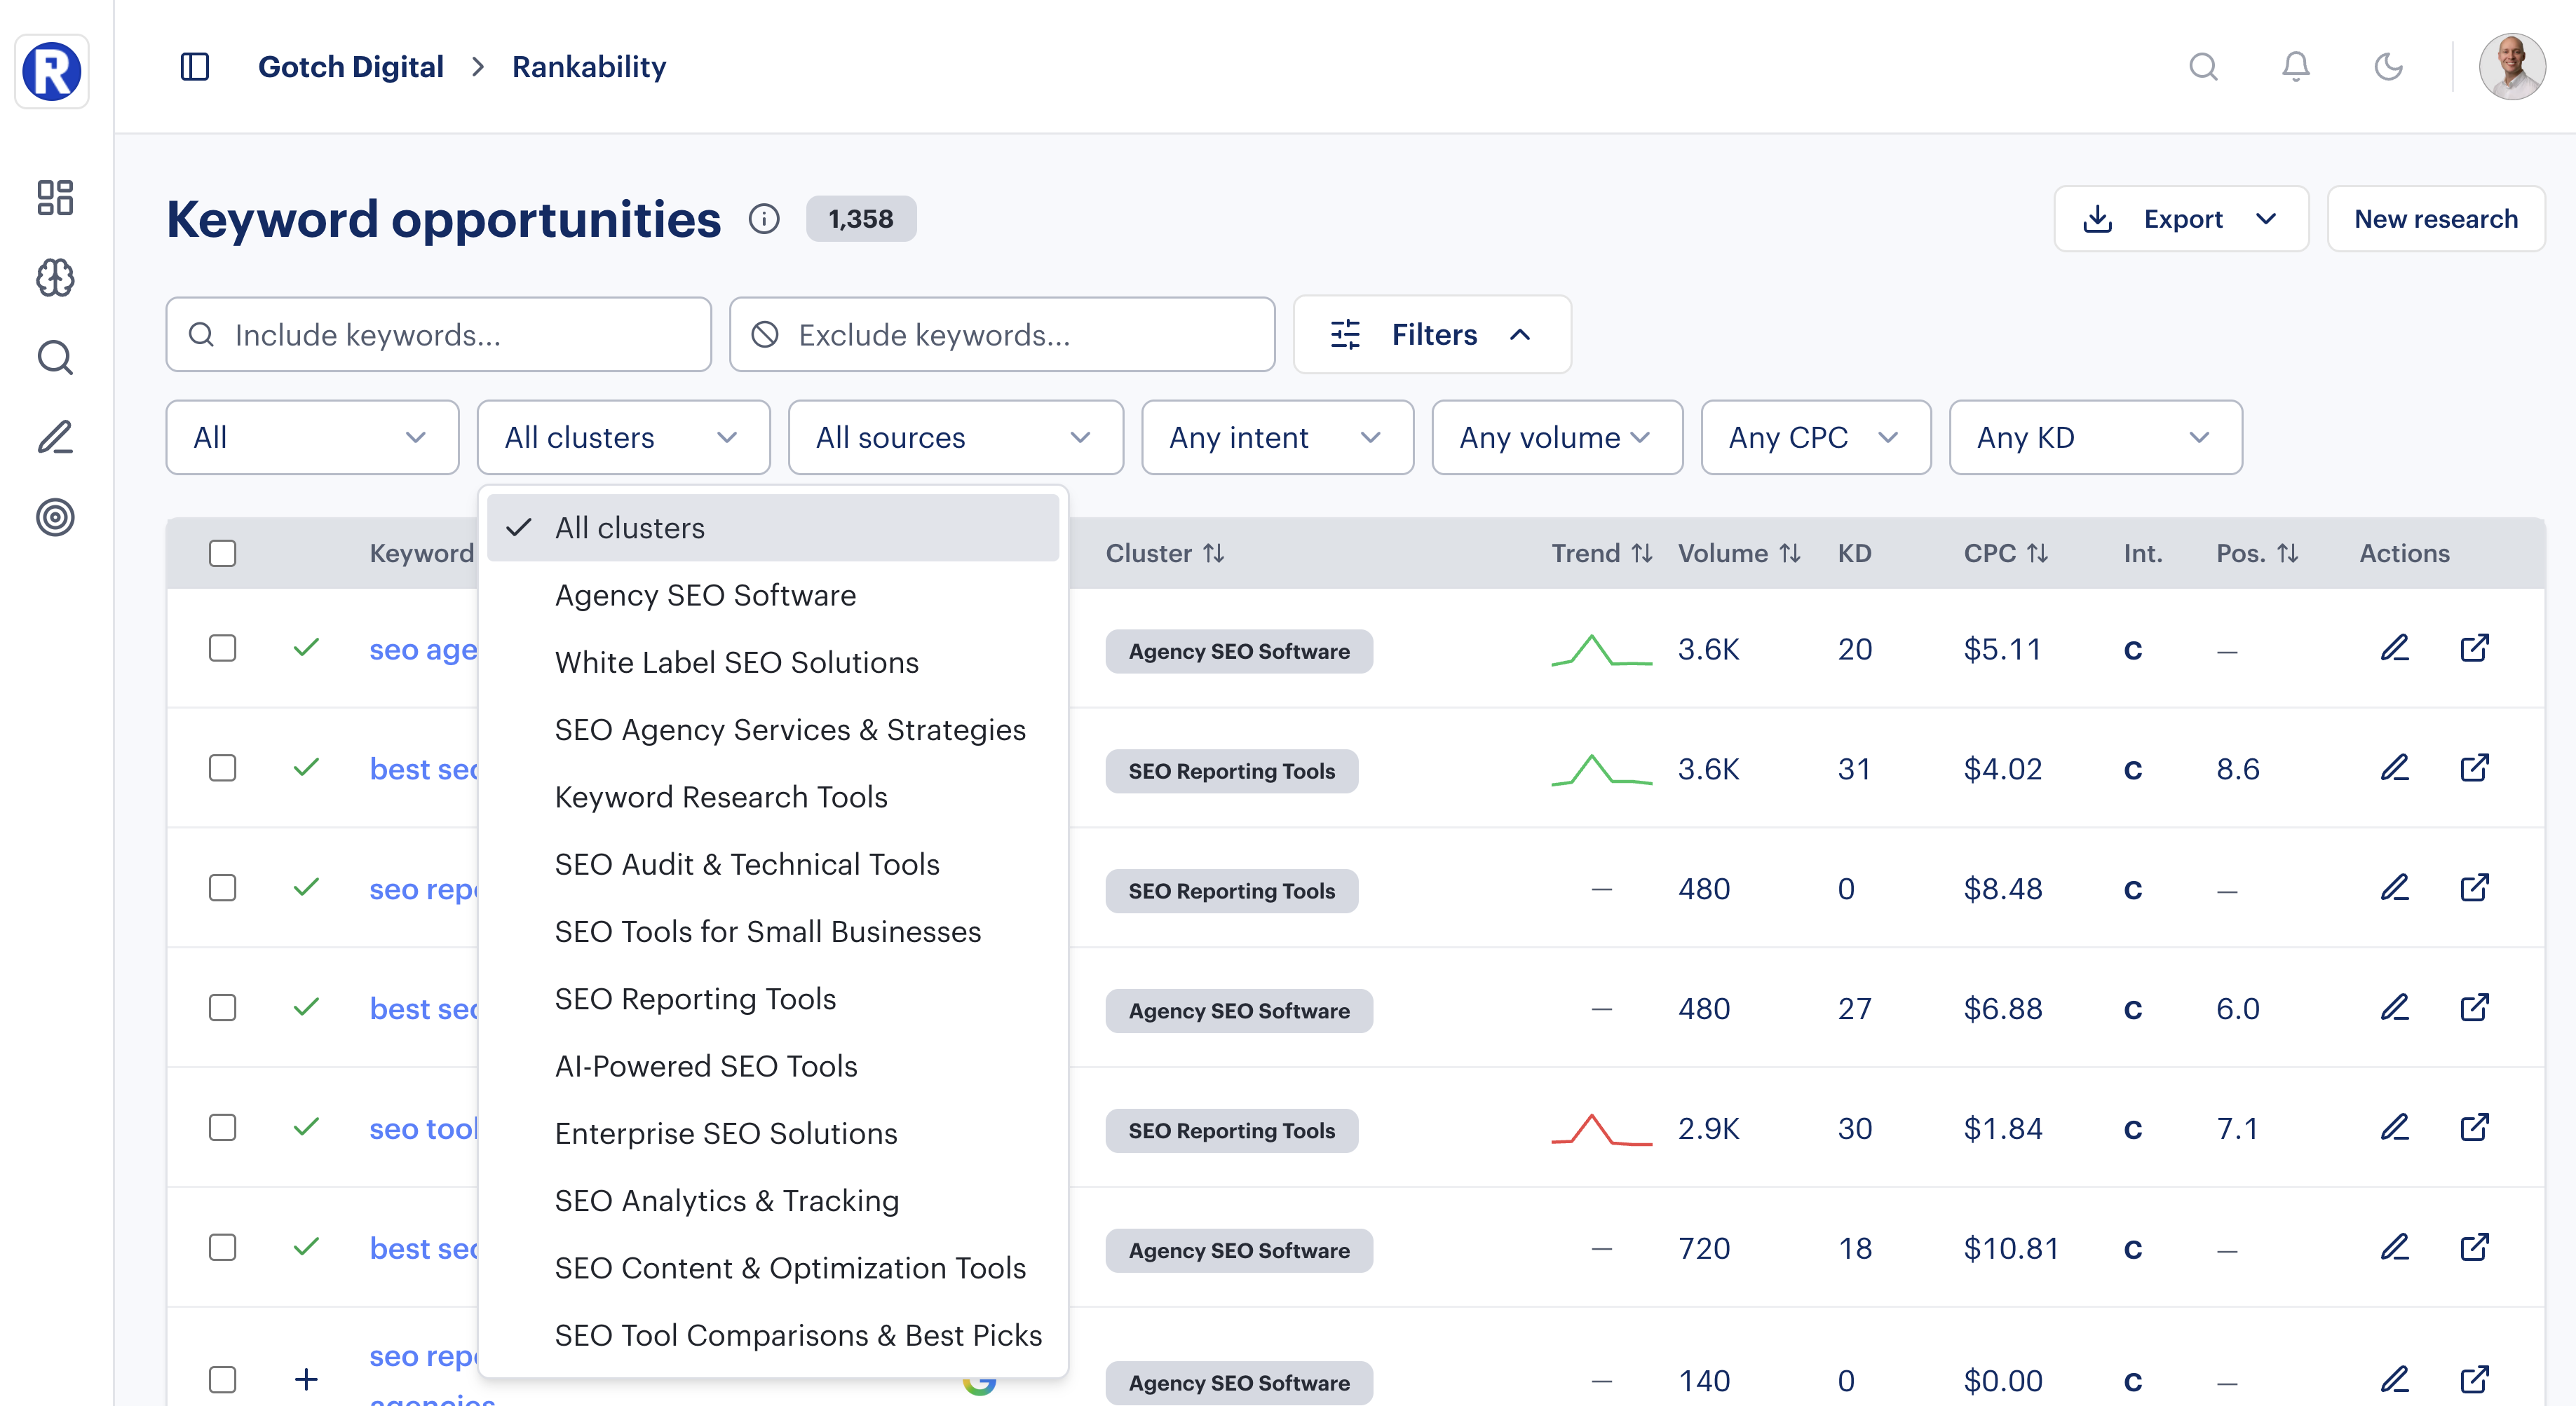Open notifications via the bell icon
The height and width of the screenshot is (1406, 2576).
tap(2295, 67)
